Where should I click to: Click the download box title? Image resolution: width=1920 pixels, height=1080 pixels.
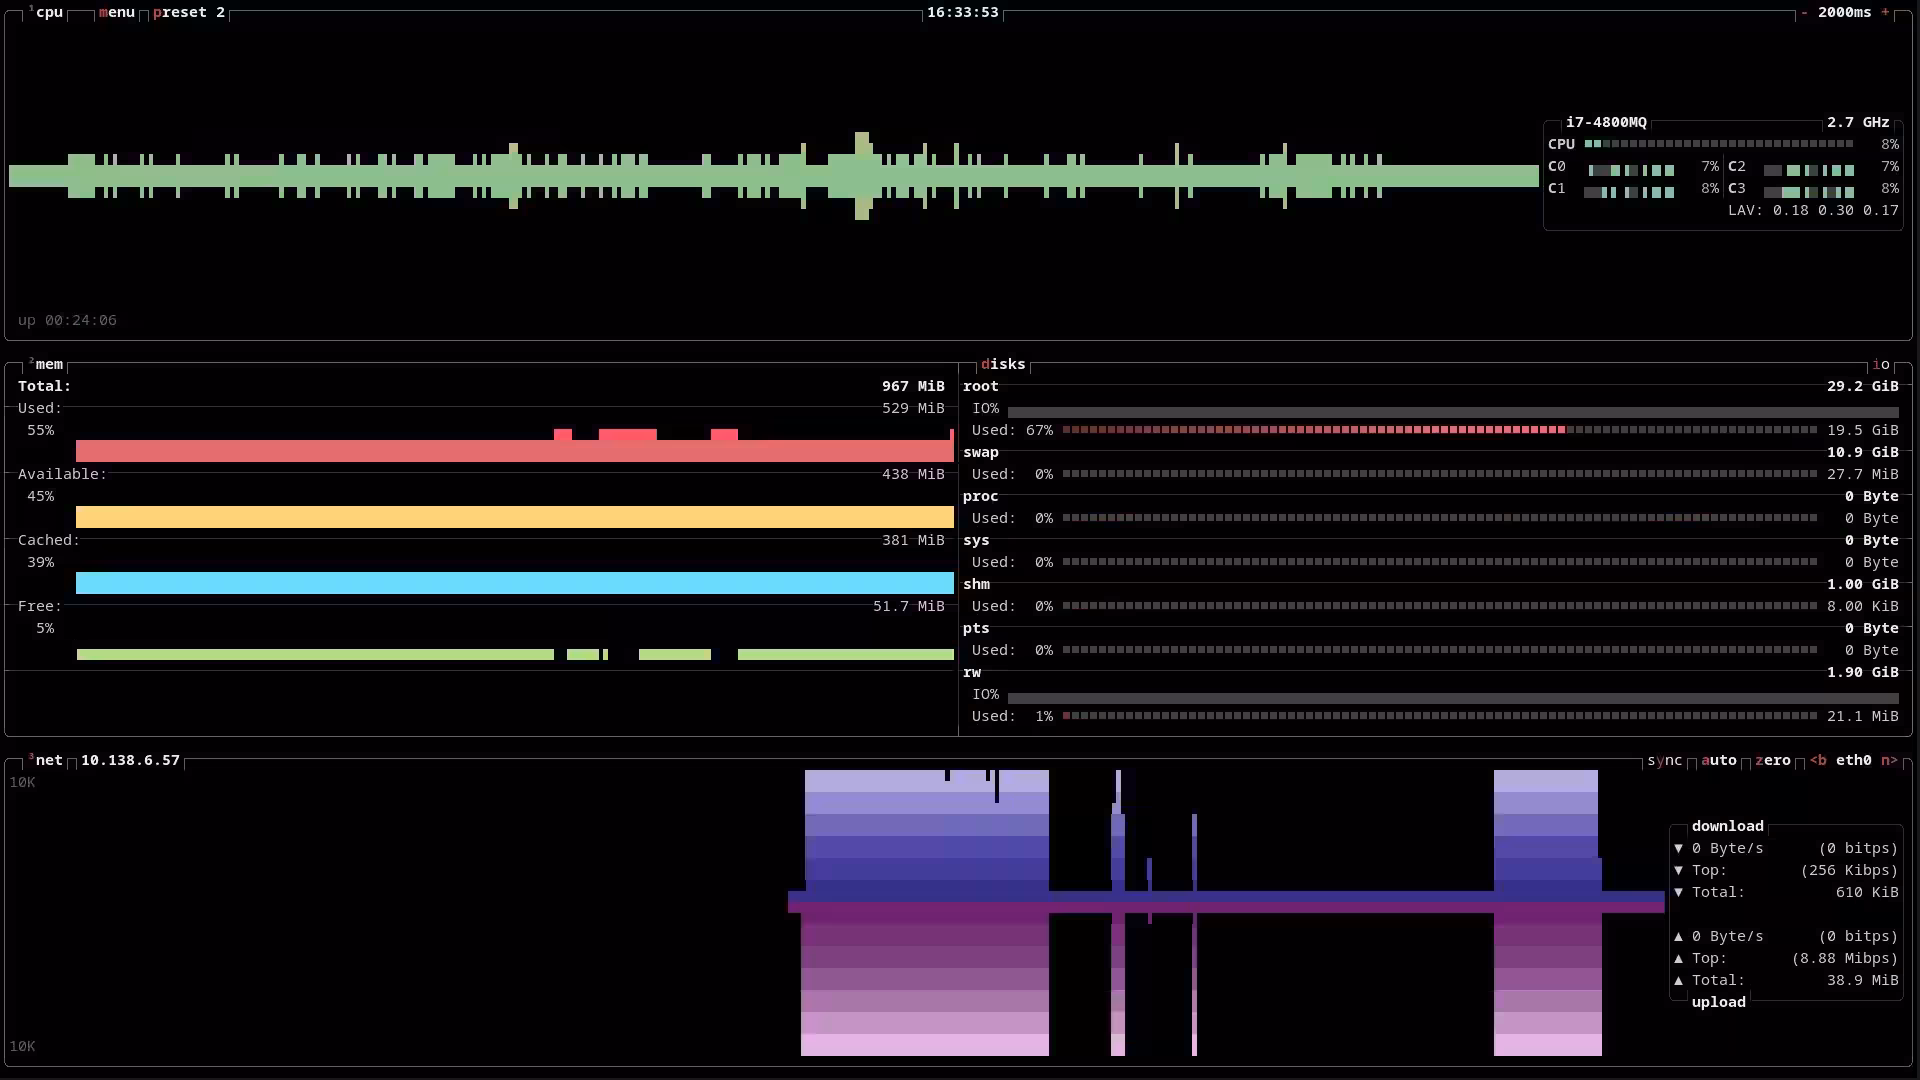coord(1728,826)
